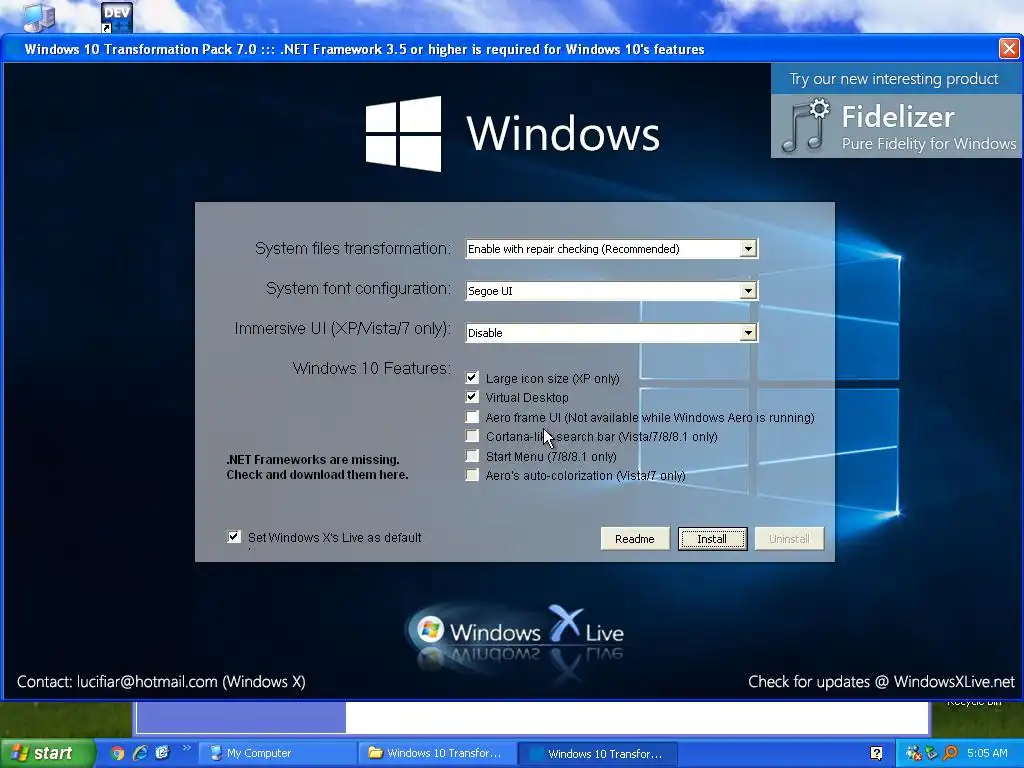Click the DEV shortcut desktop icon
This screenshot has width=1024, height=768.
coord(117,17)
